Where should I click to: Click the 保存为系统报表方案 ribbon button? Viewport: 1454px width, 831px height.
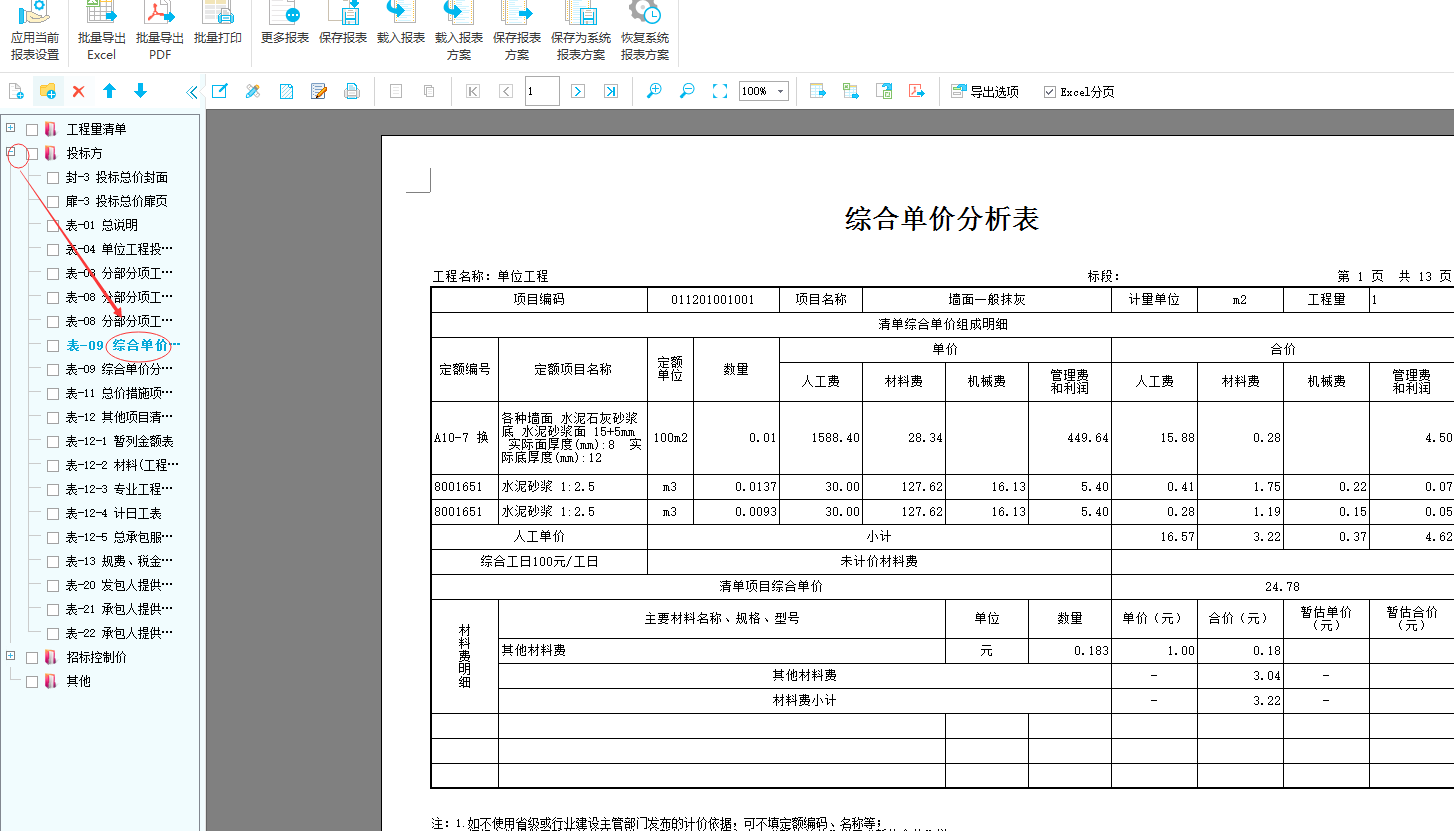point(581,32)
